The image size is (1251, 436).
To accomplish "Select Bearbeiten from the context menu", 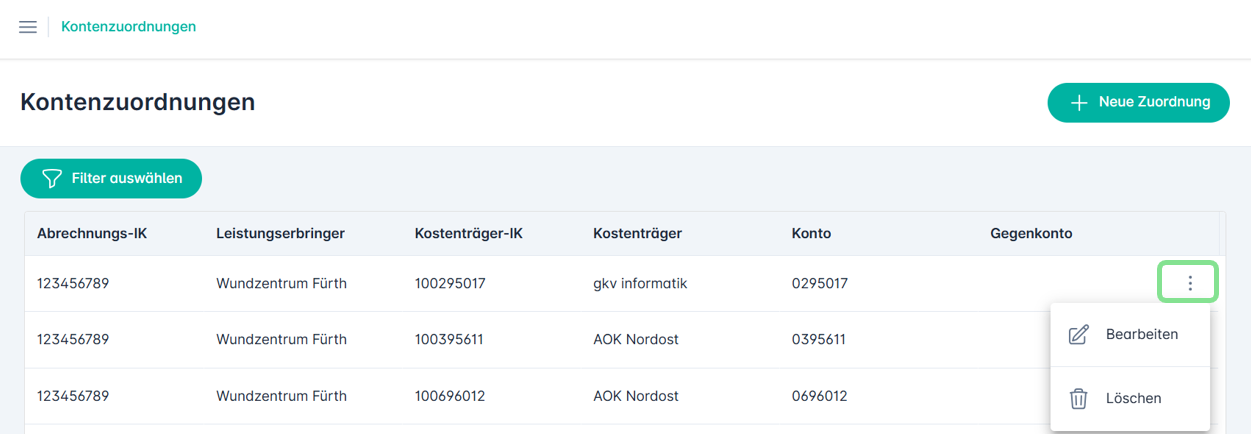I will click(1141, 334).
